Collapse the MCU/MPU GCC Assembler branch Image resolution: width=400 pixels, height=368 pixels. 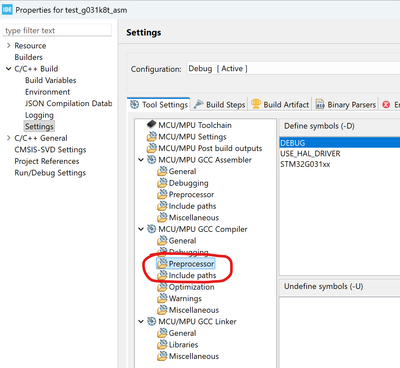point(141,160)
